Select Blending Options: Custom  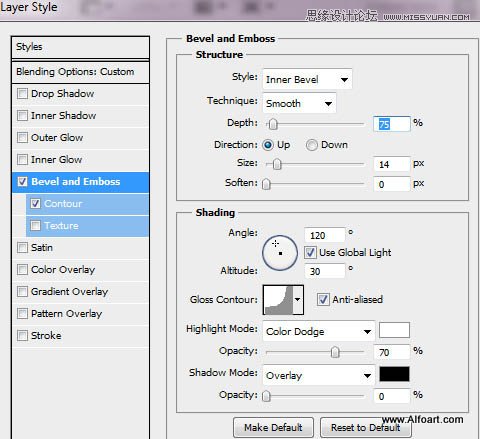tap(80, 72)
